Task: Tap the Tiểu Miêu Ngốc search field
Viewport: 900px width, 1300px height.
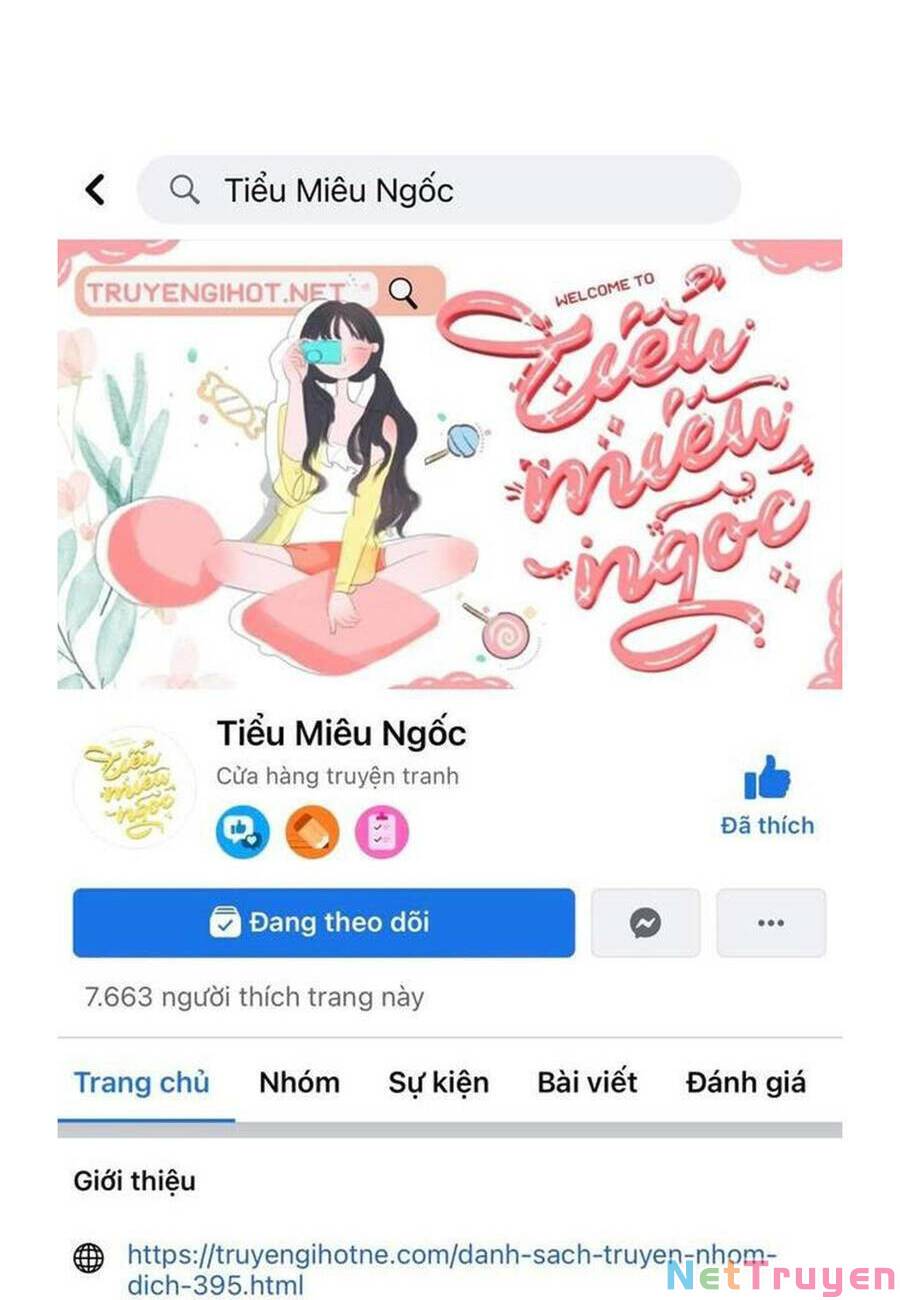Action: (439, 189)
